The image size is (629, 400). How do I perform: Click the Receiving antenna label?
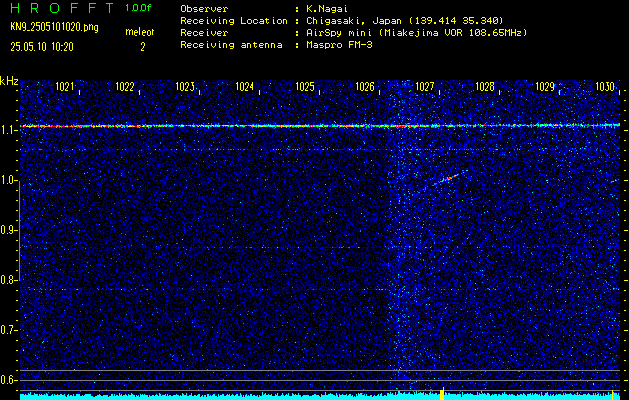231,45
